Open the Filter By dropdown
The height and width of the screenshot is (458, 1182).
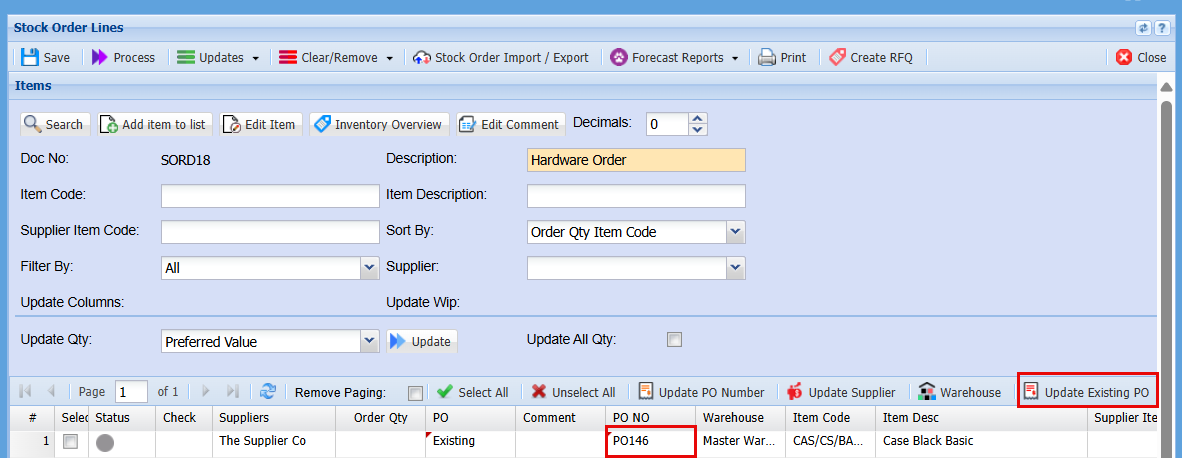(369, 267)
